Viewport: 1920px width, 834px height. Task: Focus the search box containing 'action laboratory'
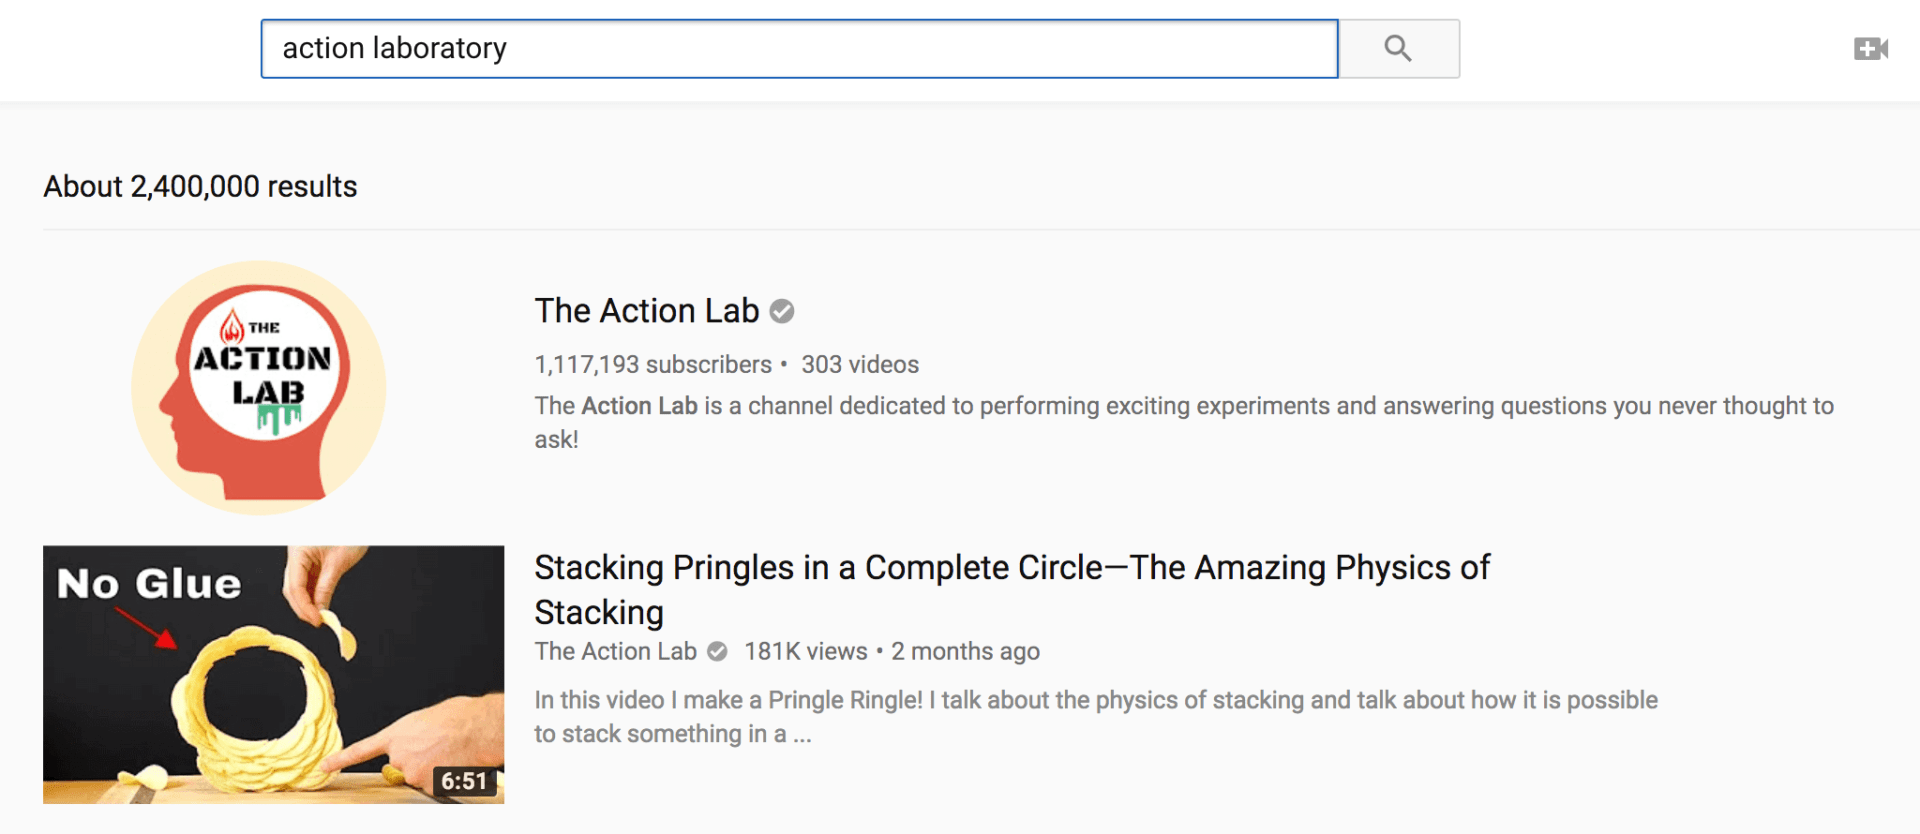coord(798,49)
